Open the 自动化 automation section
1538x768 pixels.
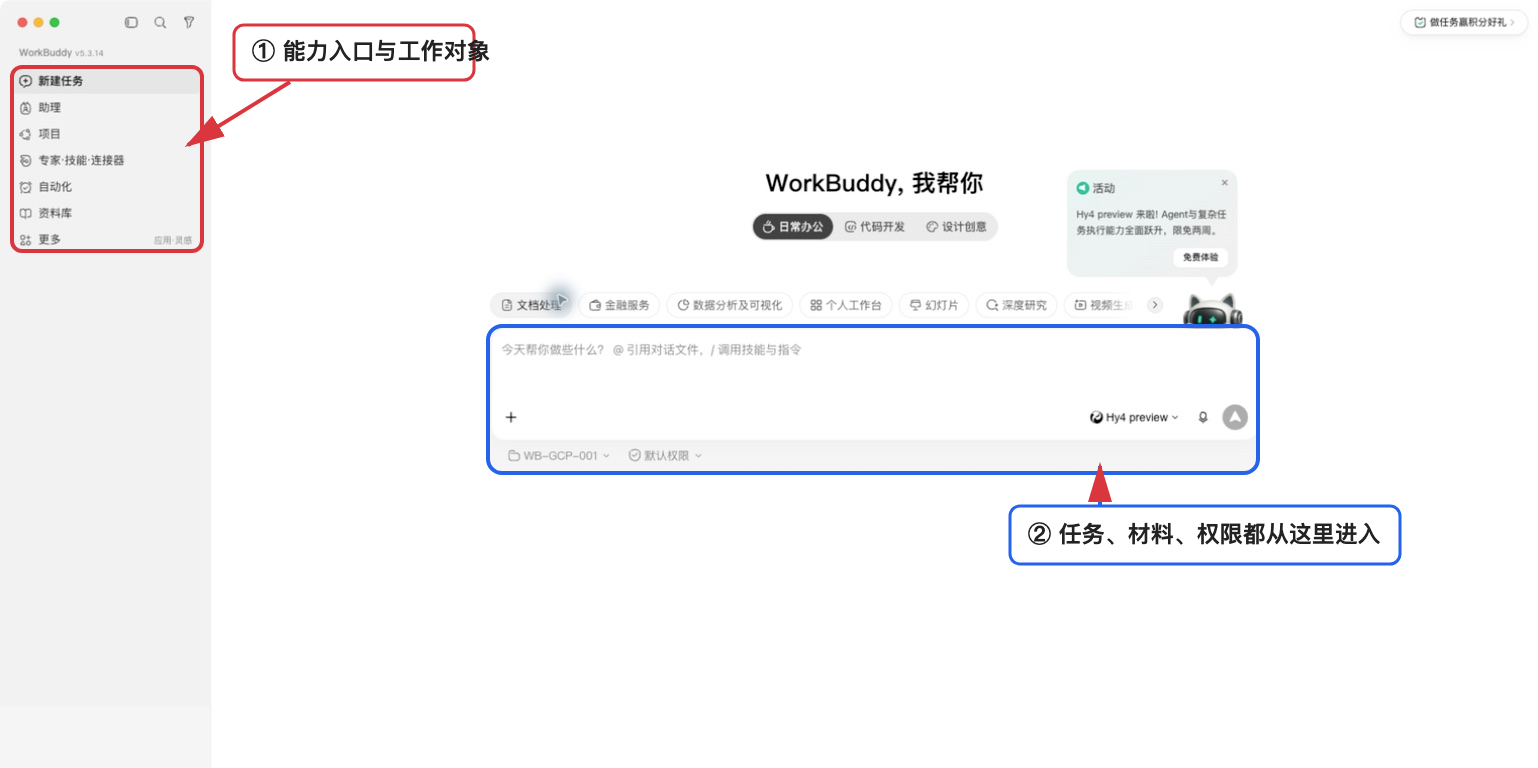107,187
